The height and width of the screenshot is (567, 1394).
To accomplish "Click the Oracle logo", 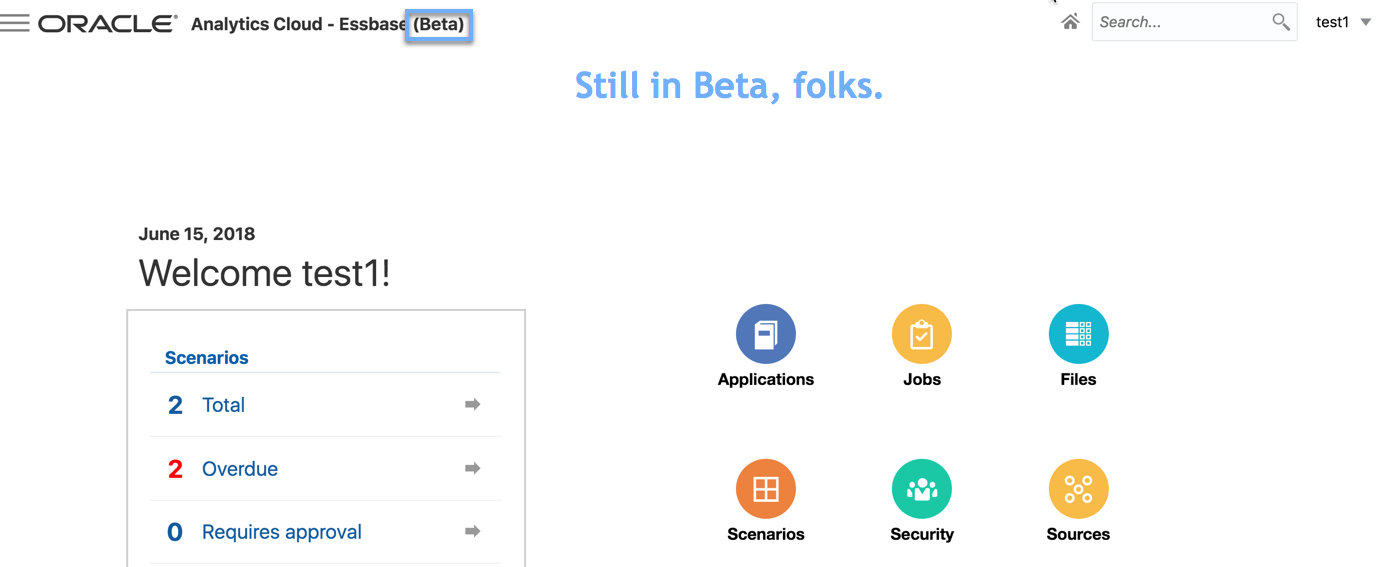I will (108, 24).
